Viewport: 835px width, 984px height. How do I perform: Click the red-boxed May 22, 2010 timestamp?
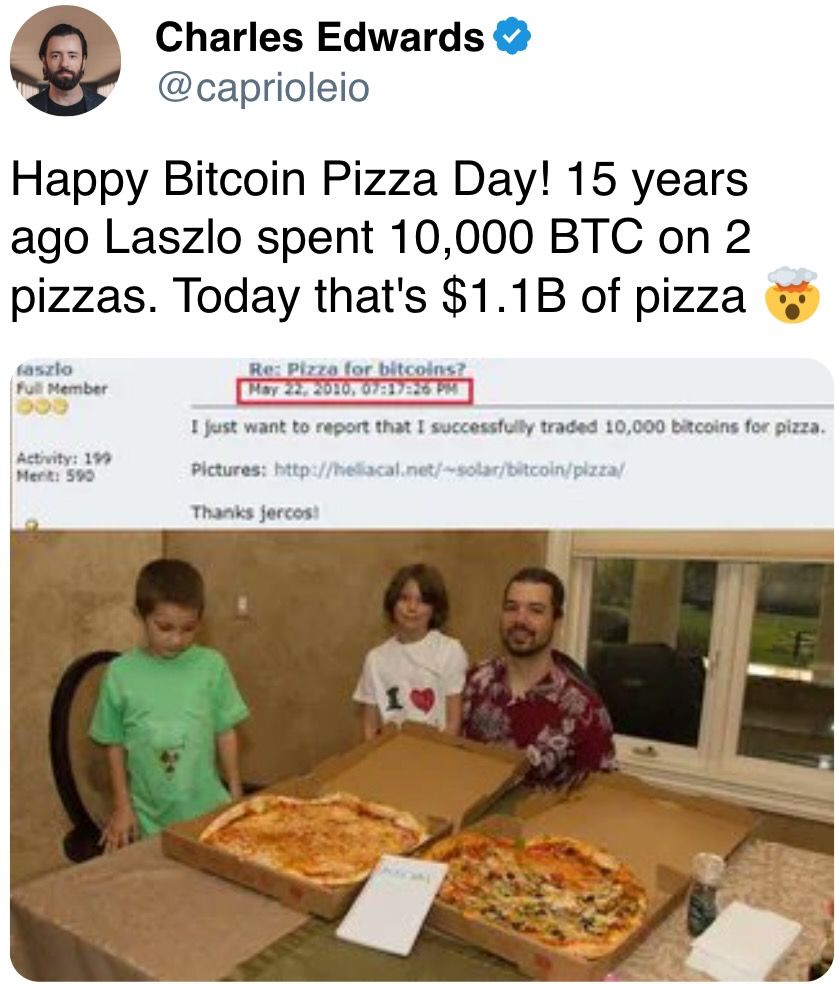pyautogui.click(x=354, y=390)
